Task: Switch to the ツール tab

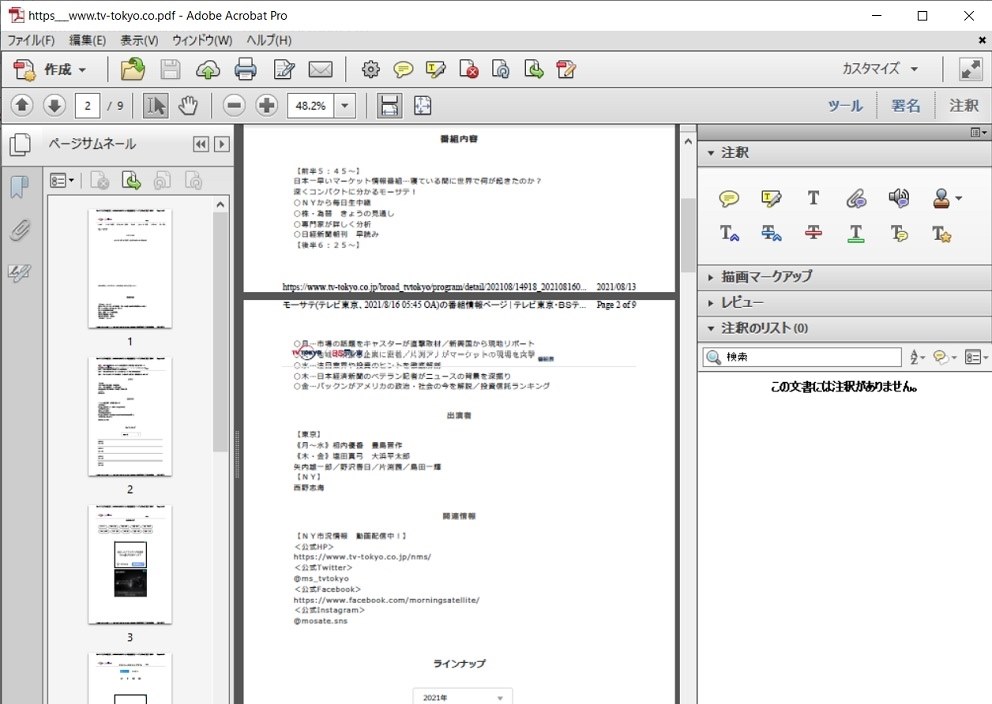Action: [846, 105]
